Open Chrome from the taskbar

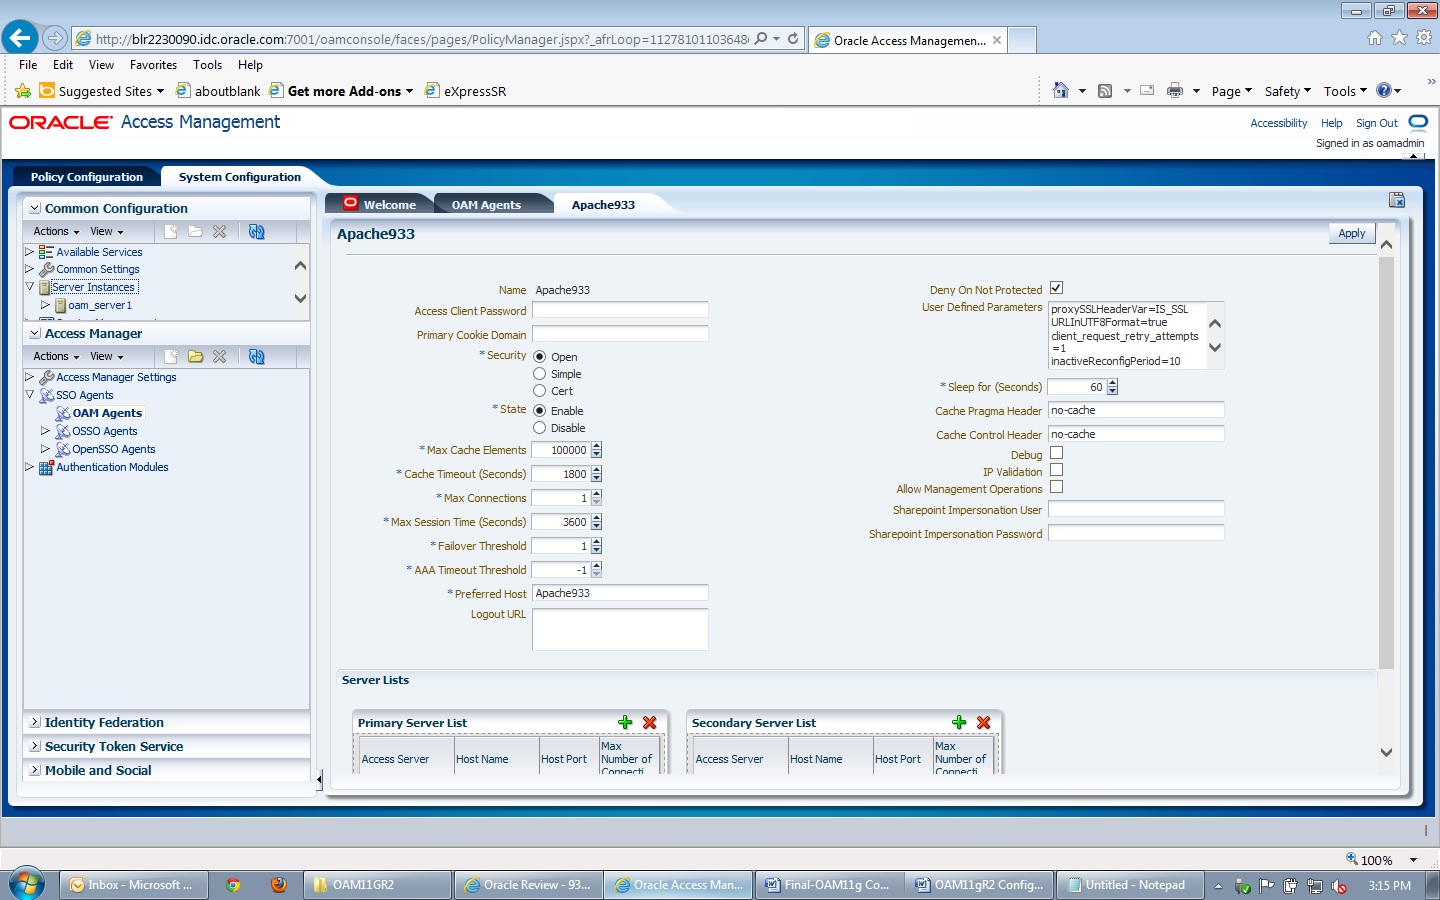click(233, 885)
